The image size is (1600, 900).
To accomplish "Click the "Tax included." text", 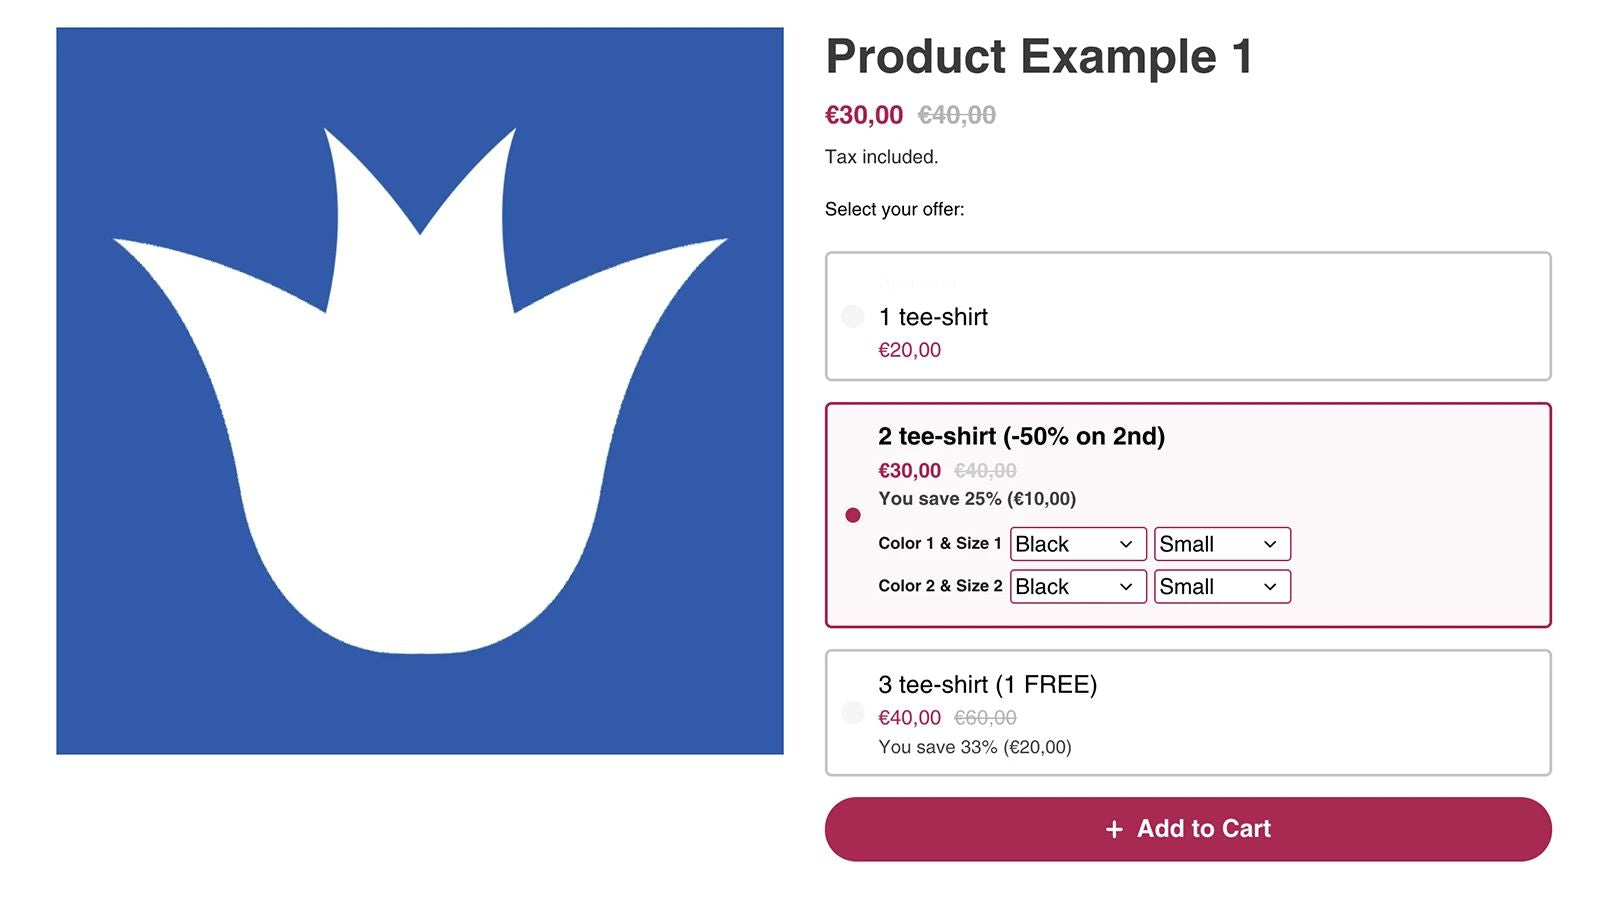I will click(881, 157).
